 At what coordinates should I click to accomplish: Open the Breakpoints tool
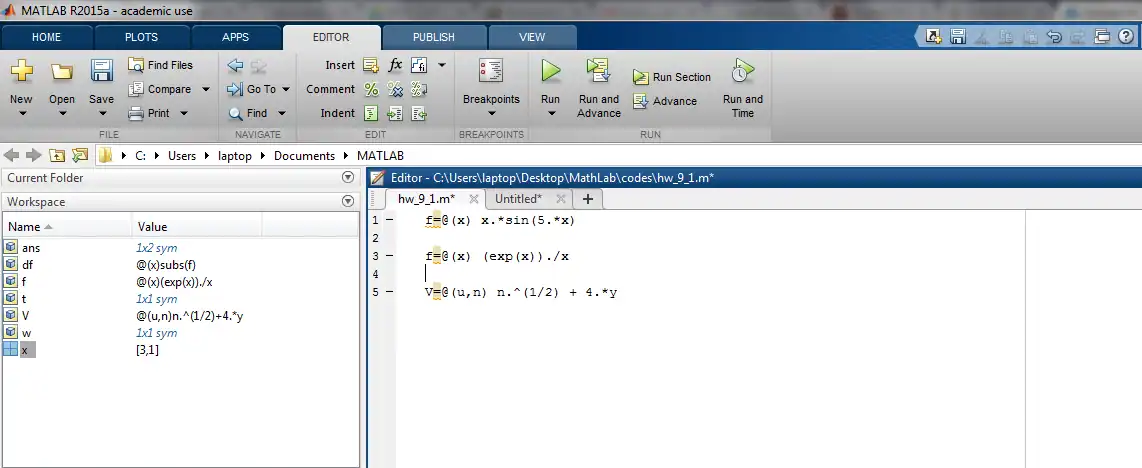(491, 72)
